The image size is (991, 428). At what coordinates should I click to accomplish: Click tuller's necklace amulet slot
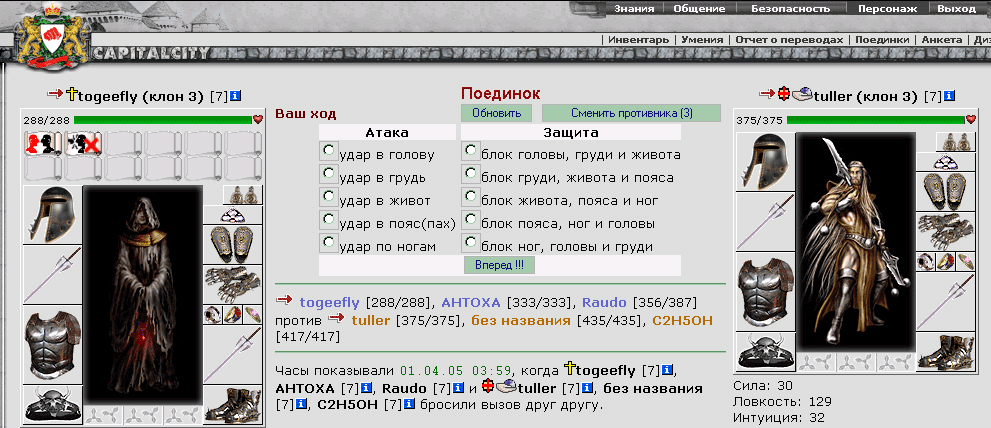[945, 162]
